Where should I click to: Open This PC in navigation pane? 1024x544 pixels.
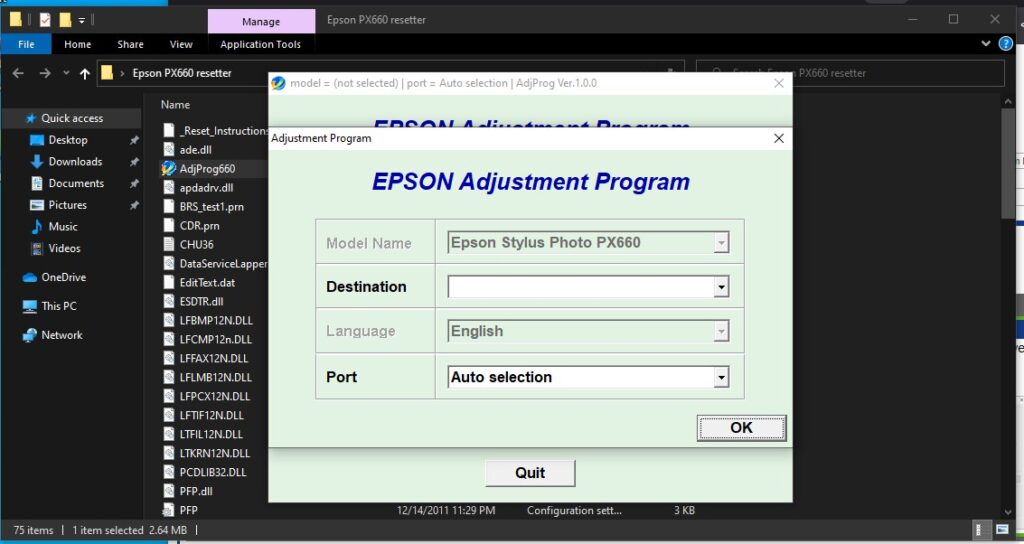coord(59,306)
